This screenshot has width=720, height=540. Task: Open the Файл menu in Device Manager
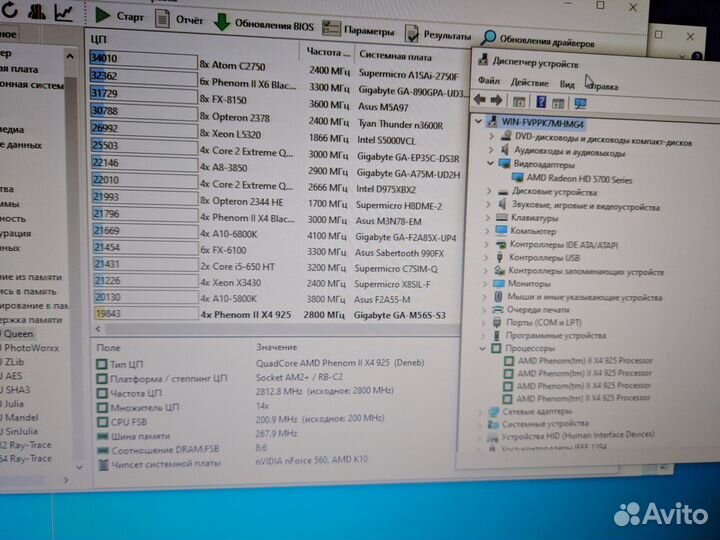click(x=488, y=81)
